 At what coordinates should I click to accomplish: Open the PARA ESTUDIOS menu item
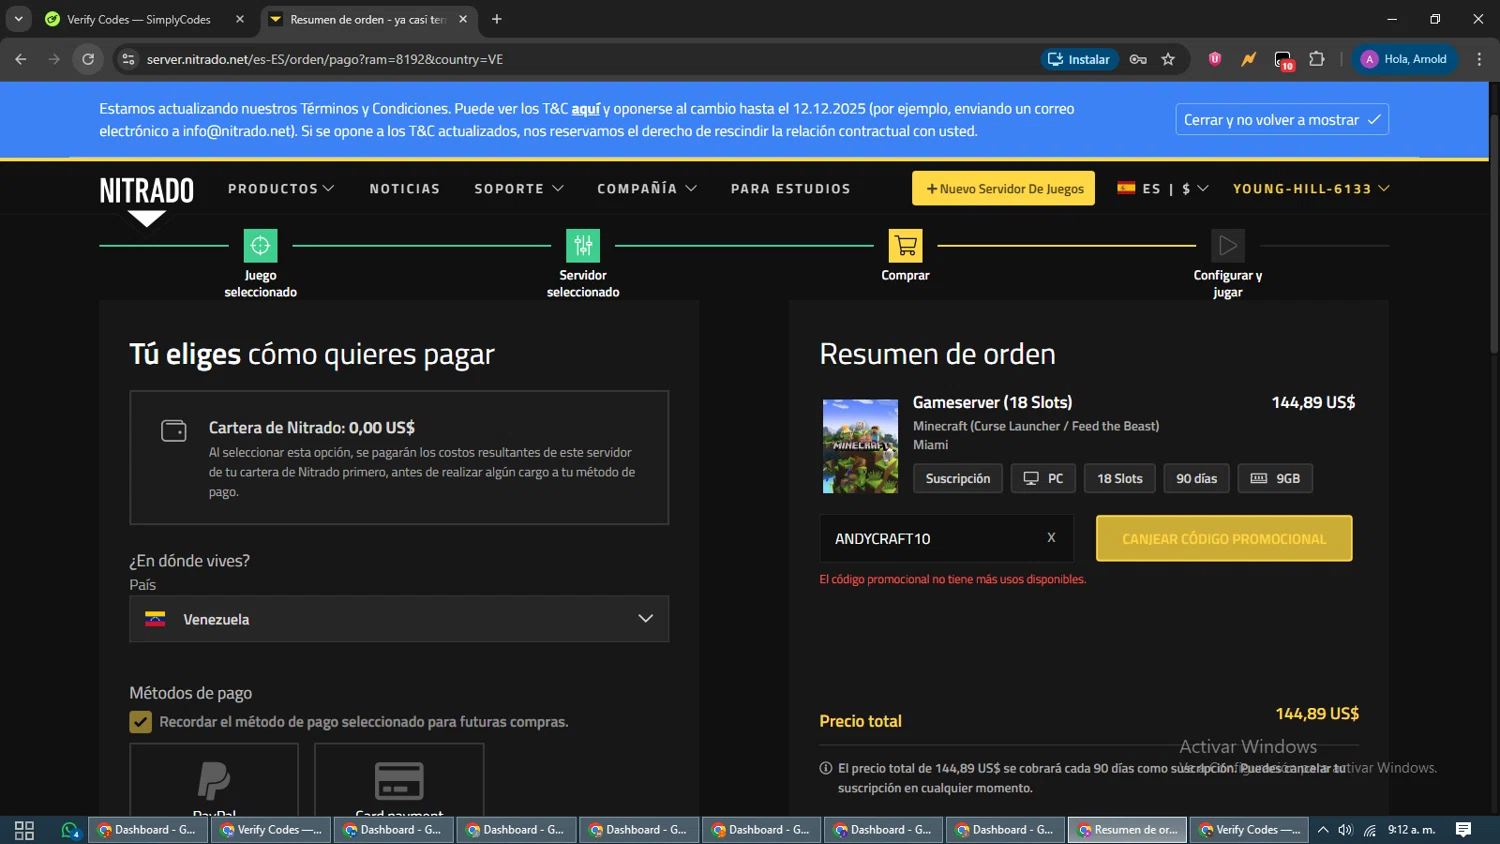[x=791, y=188]
